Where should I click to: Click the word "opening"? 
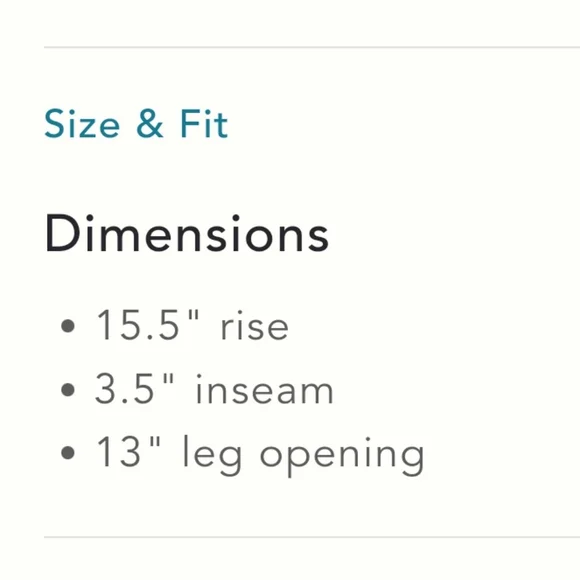pos(342,457)
